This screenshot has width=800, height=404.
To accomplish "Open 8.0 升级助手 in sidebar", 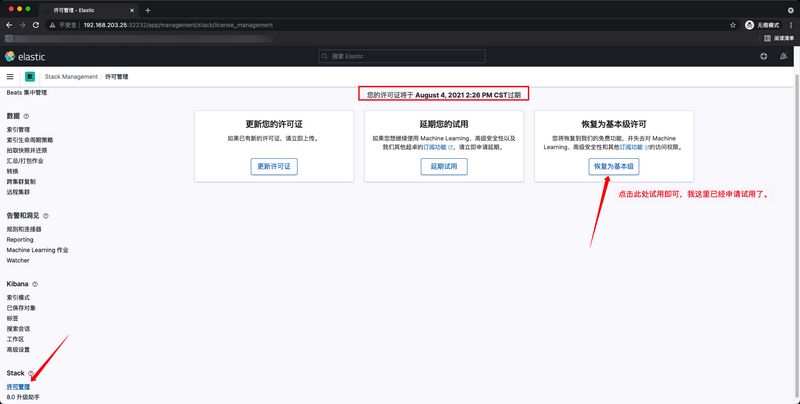I will click(23, 397).
